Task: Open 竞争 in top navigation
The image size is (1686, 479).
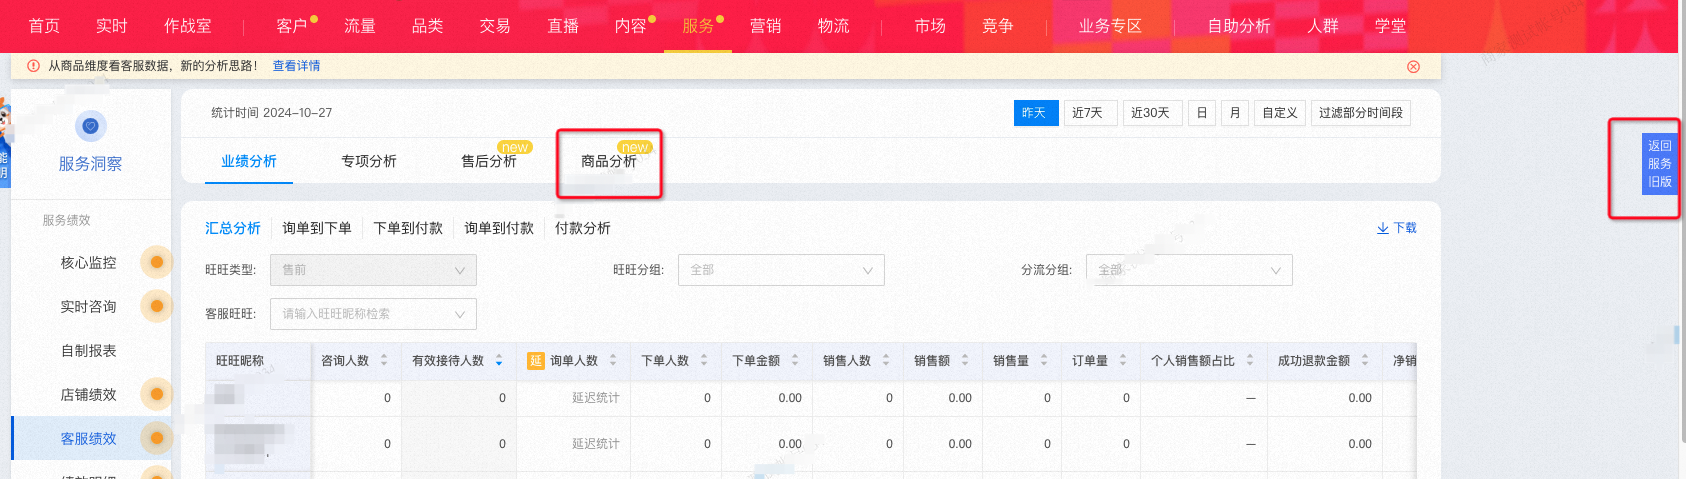Action: 998,26
